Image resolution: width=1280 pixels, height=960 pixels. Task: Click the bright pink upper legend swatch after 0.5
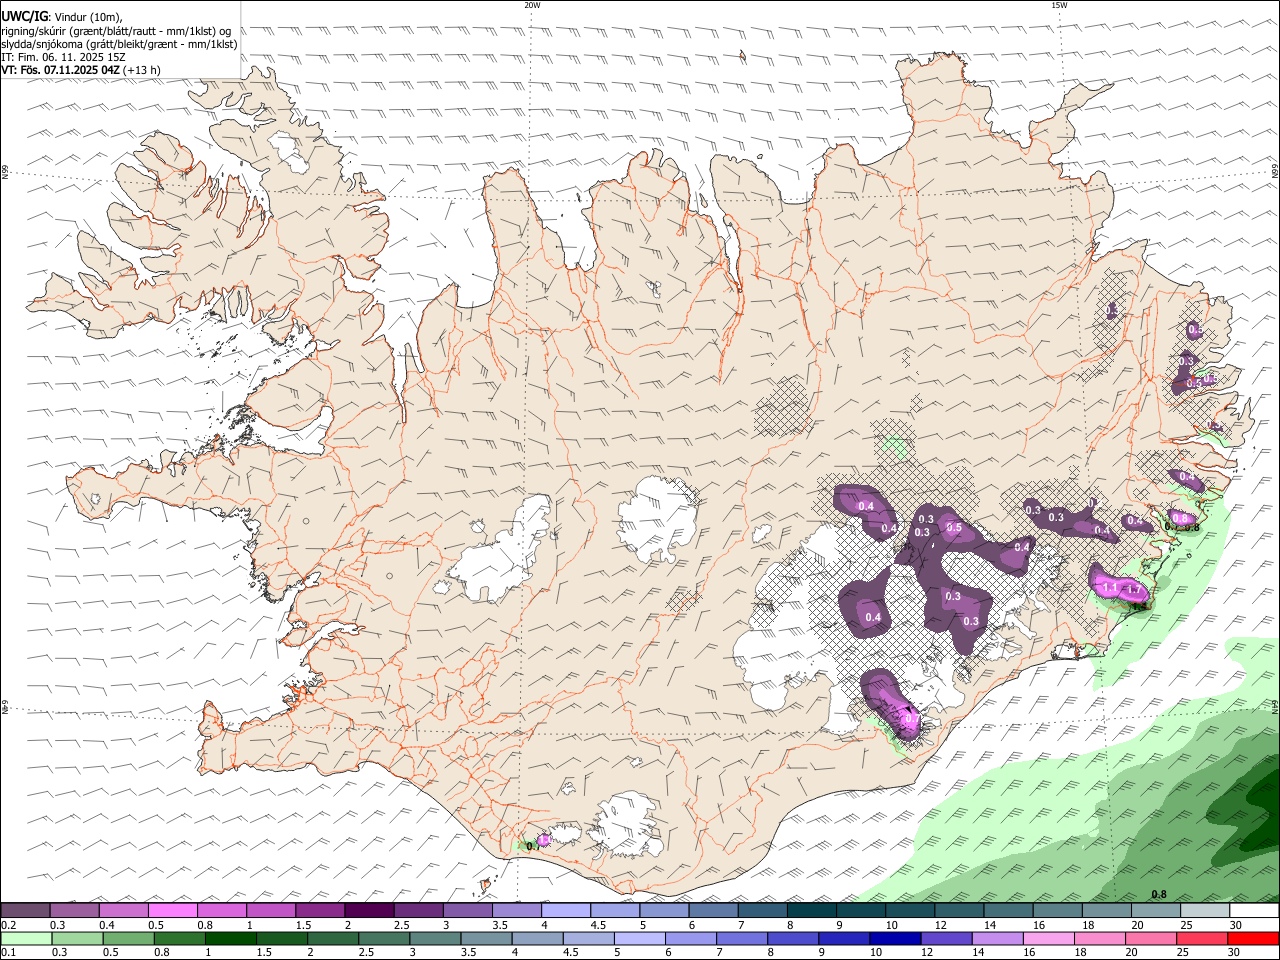(172, 910)
